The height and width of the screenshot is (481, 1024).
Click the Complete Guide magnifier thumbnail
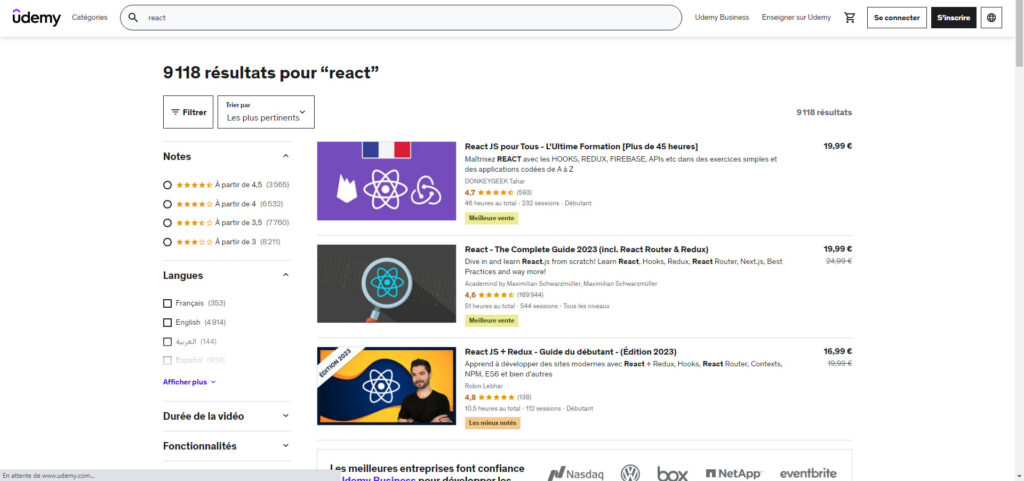[387, 283]
